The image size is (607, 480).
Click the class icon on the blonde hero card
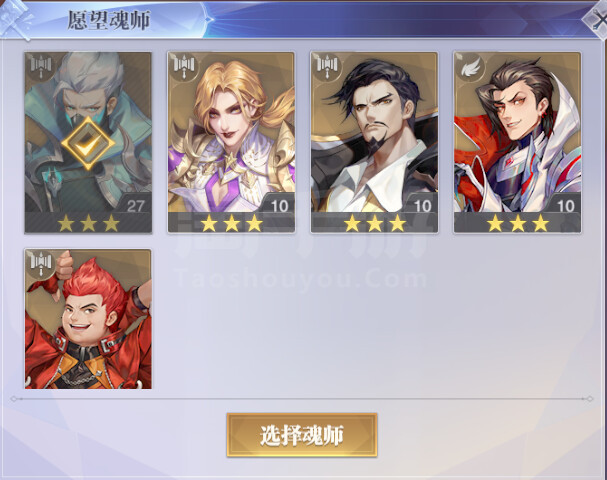coord(184,68)
